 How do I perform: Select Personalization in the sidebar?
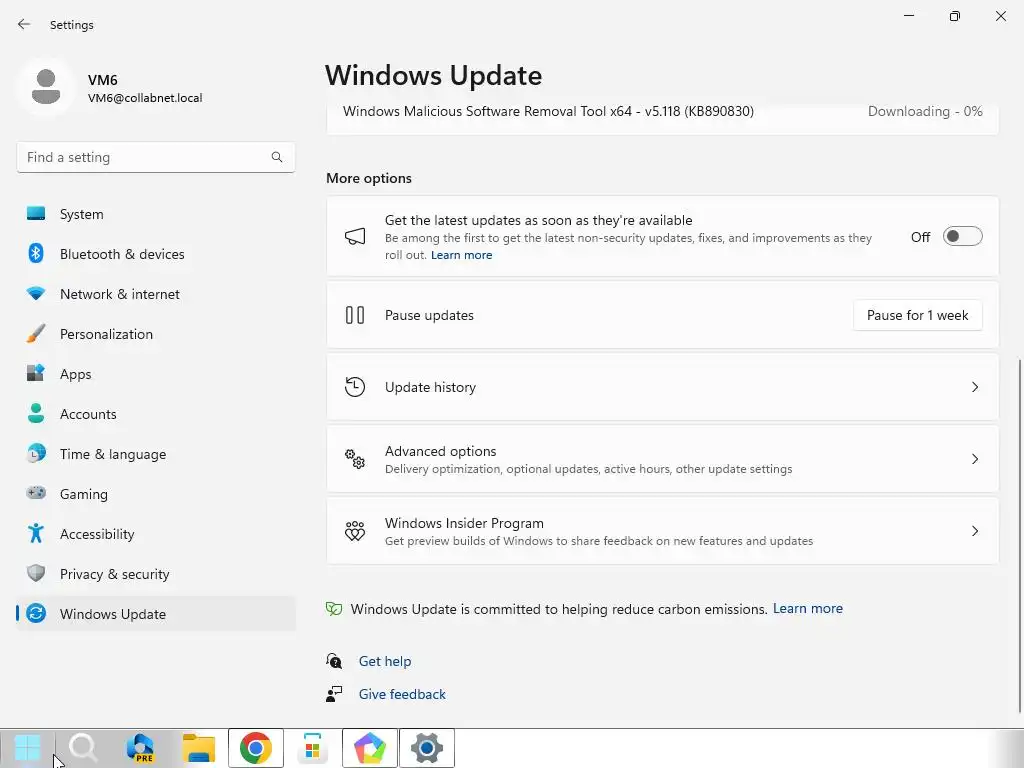coord(155,334)
